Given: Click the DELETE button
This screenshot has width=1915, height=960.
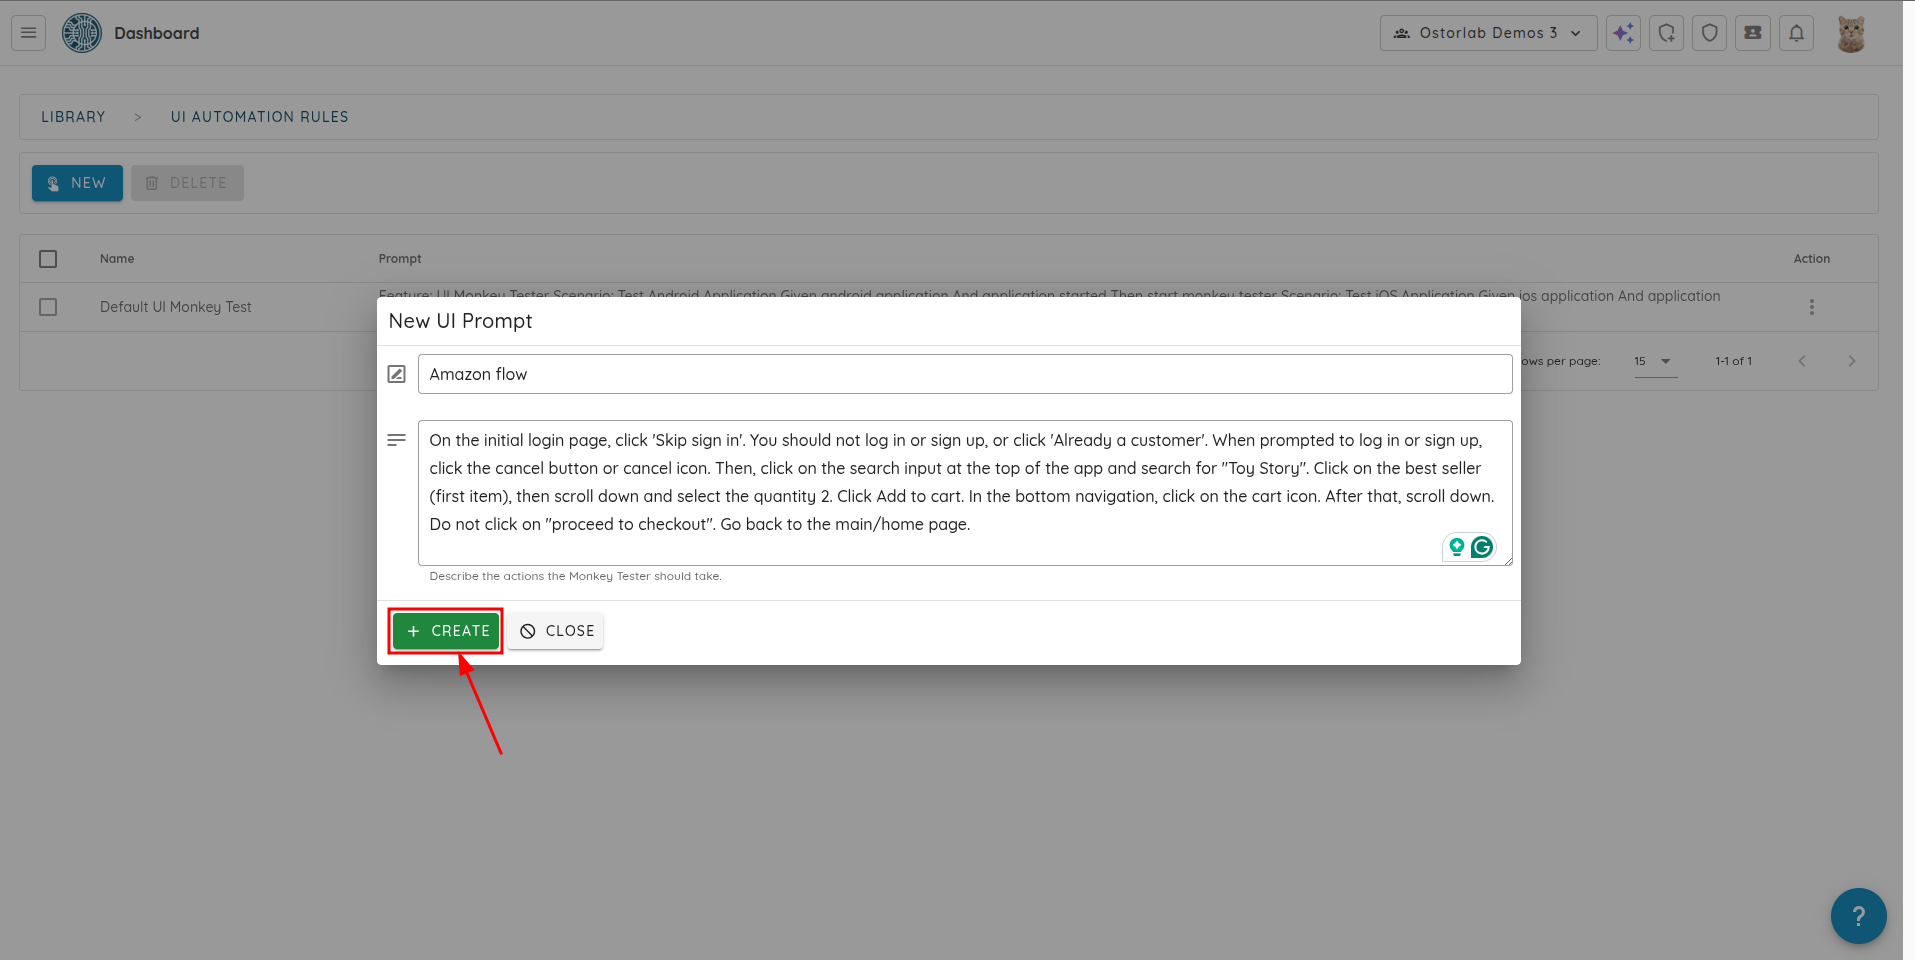Looking at the screenshot, I should click(187, 183).
